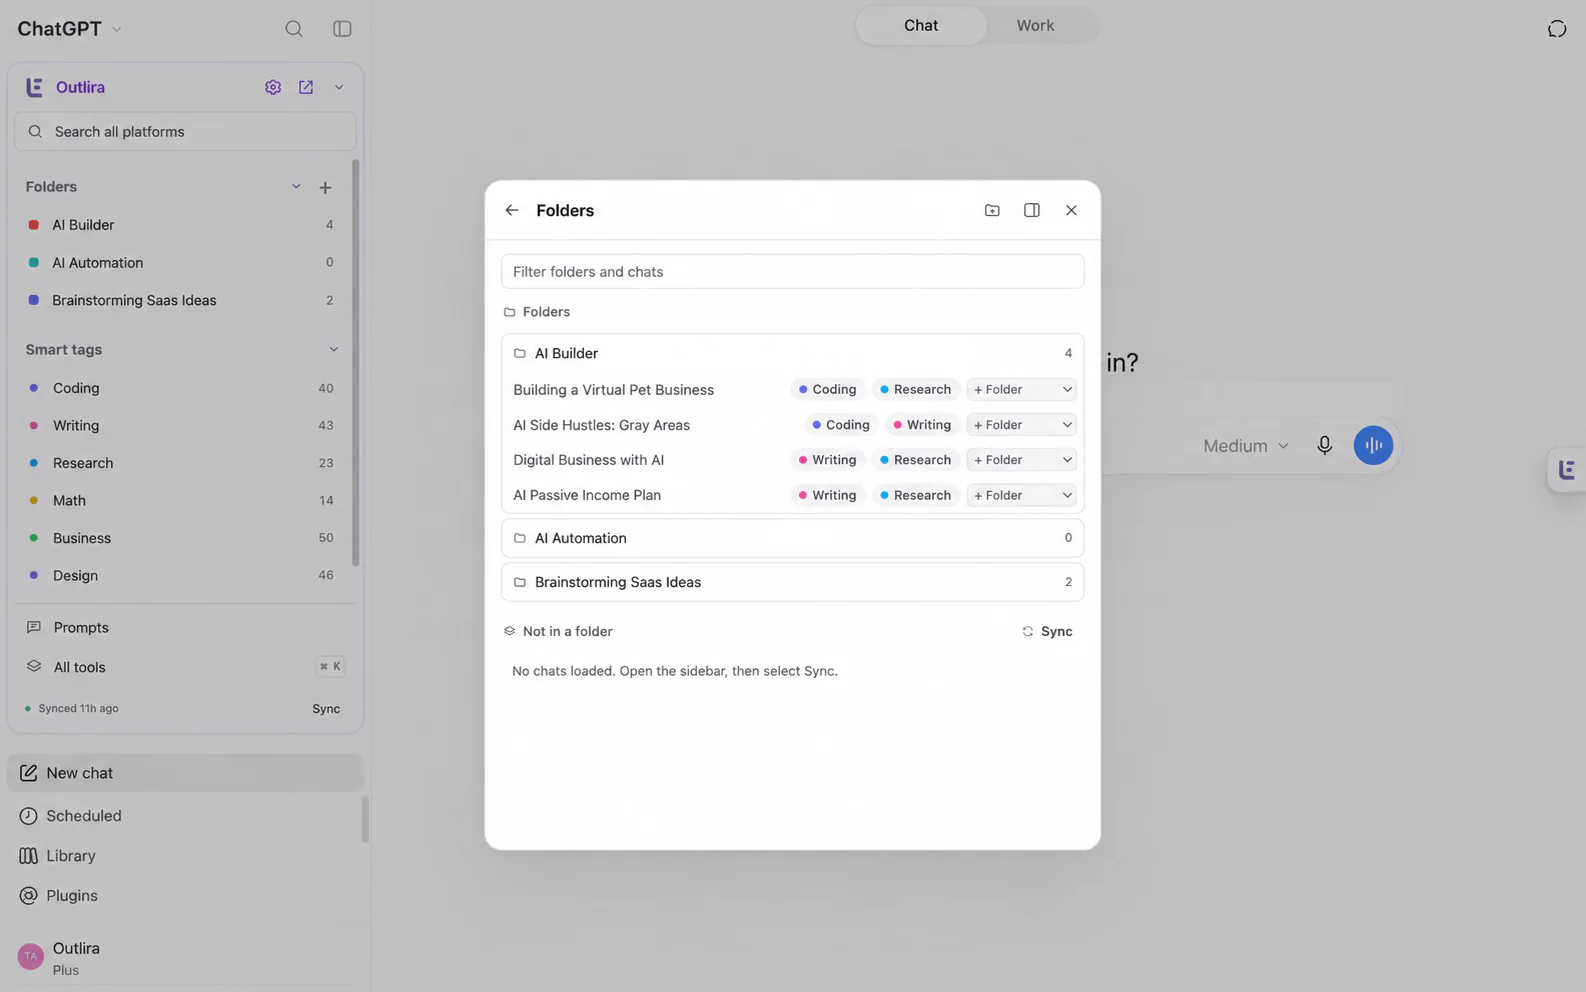Collapse the Folders section in sidebar
Image resolution: width=1586 pixels, height=992 pixels.
click(x=296, y=186)
